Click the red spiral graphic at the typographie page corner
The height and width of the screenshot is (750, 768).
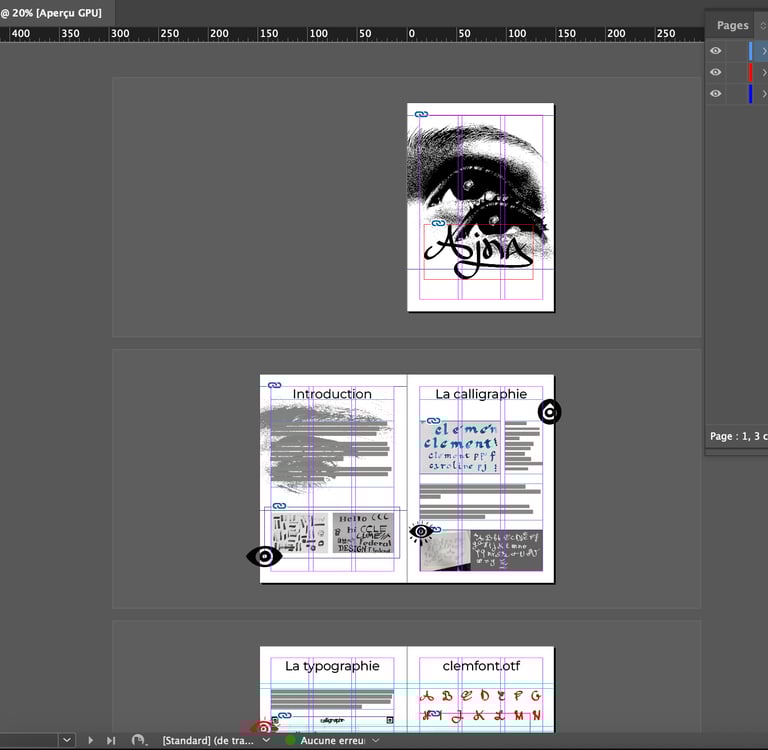pos(264,727)
